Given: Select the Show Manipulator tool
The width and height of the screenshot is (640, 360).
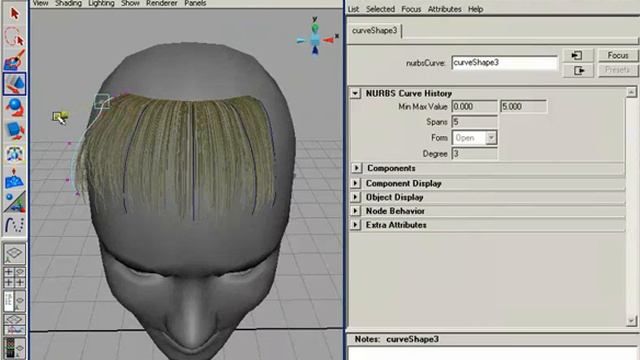Looking at the screenshot, I should coord(15,202).
